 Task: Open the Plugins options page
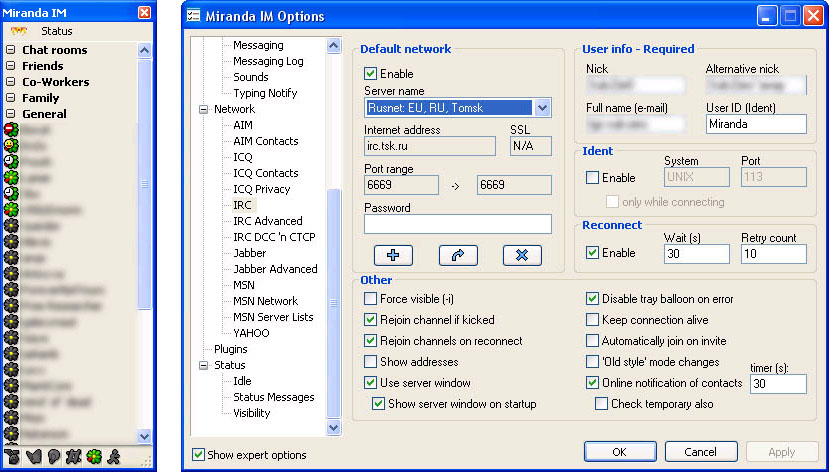231,349
